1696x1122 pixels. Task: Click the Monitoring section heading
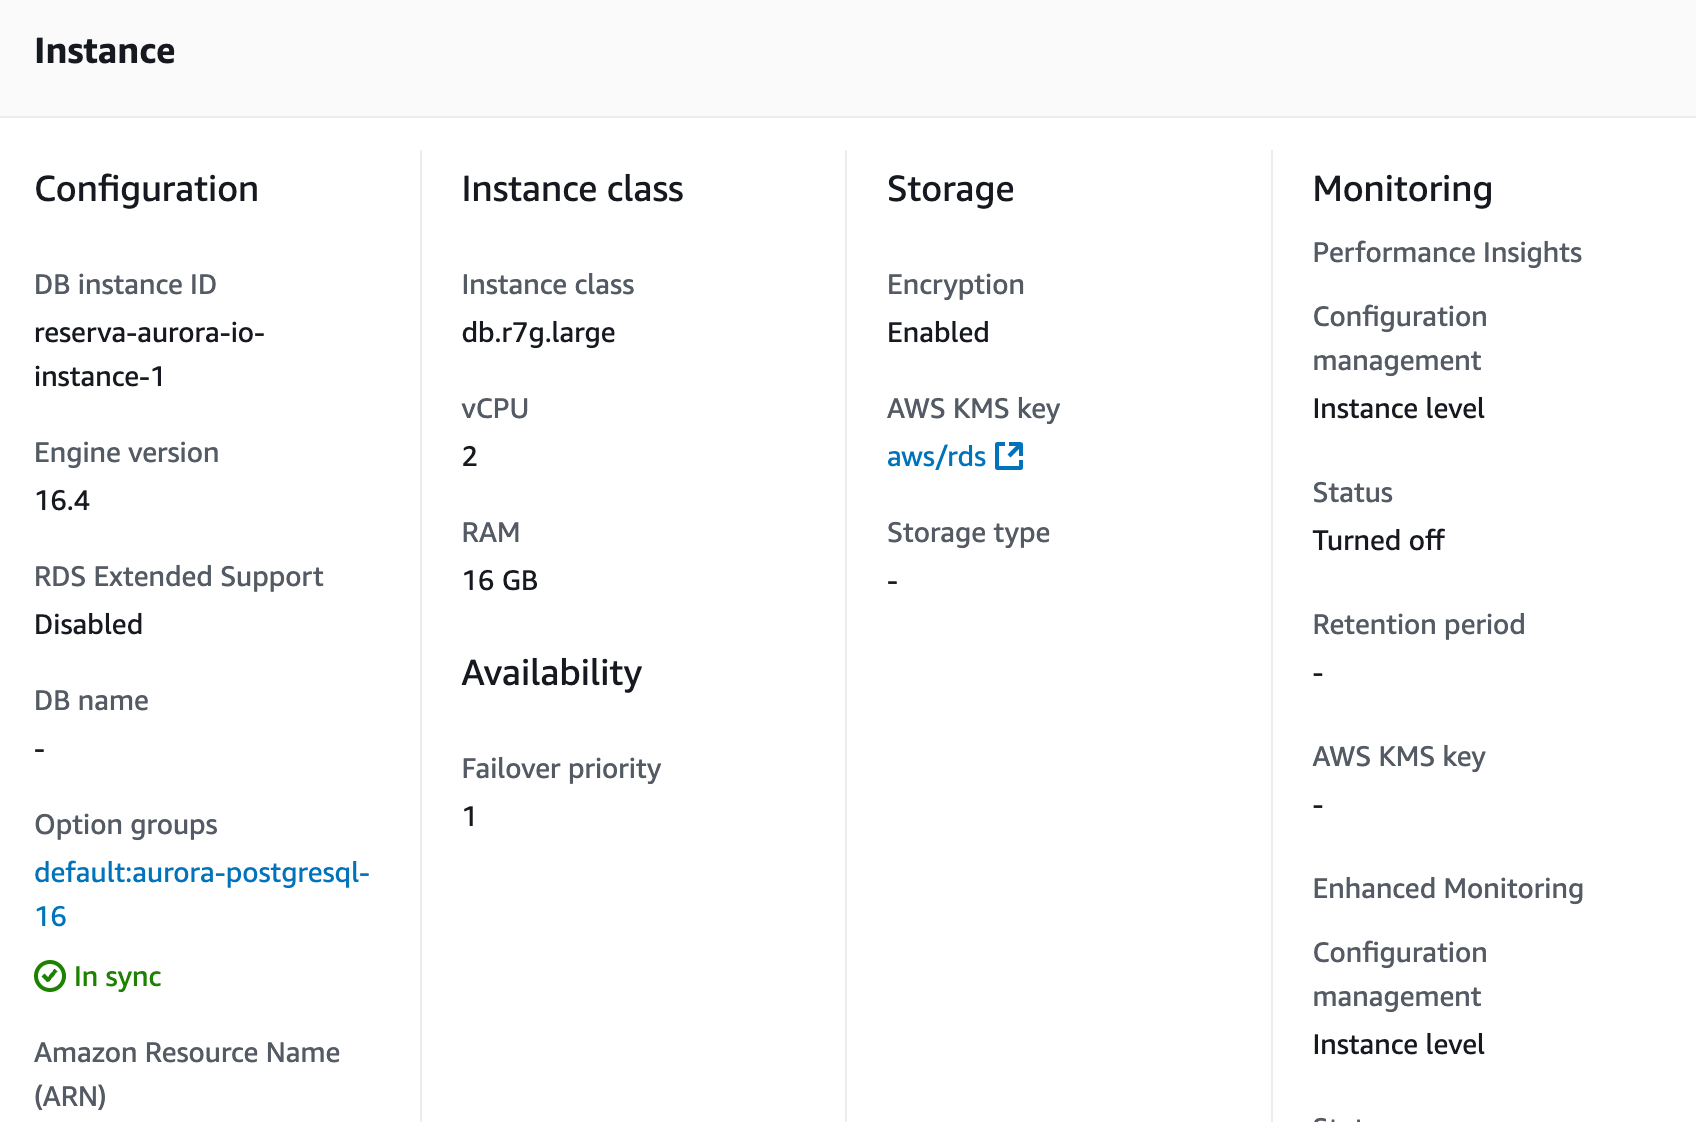coord(1402,189)
